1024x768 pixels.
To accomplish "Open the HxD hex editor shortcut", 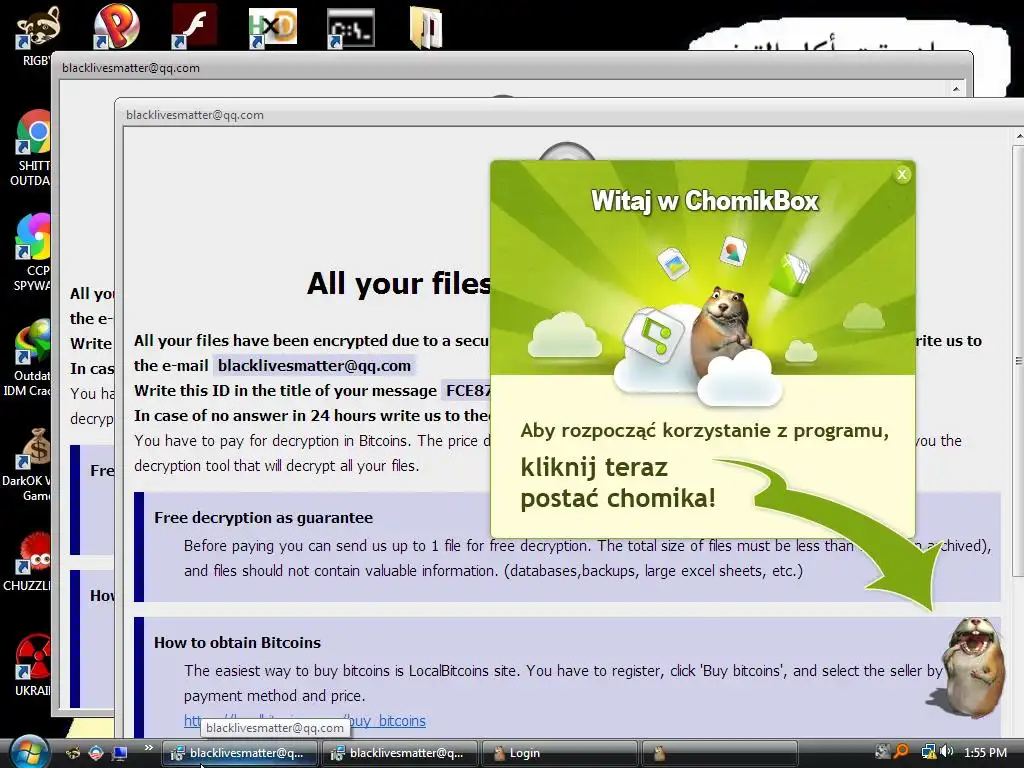I will 272,27.
